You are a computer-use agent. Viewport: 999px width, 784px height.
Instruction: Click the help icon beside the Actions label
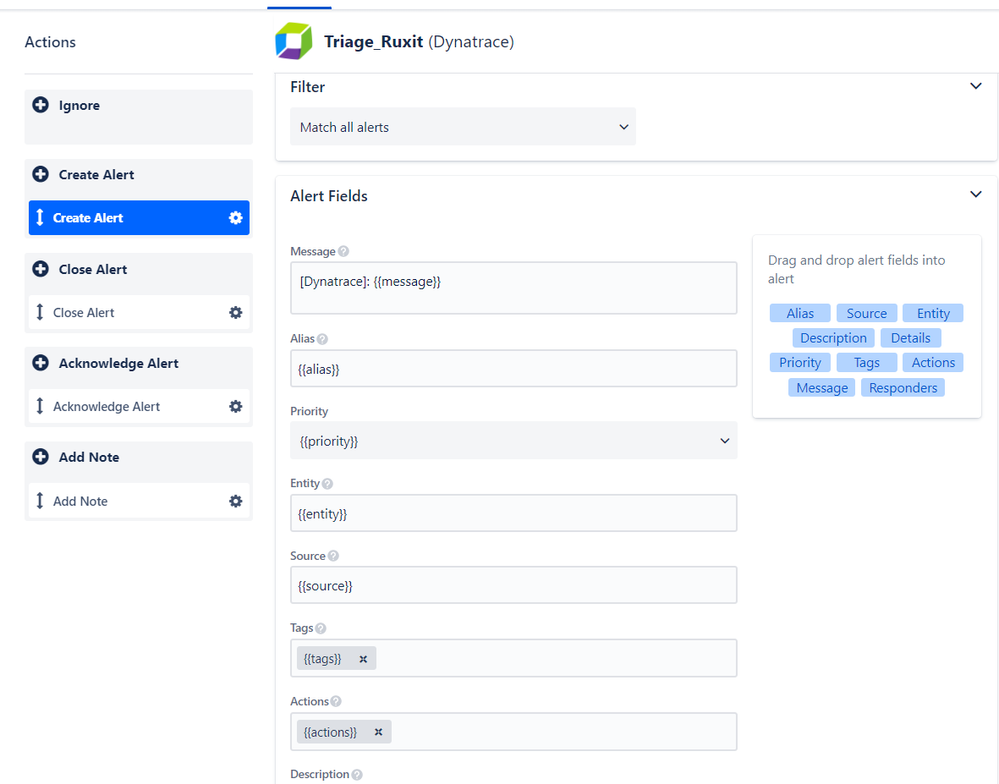pos(336,701)
